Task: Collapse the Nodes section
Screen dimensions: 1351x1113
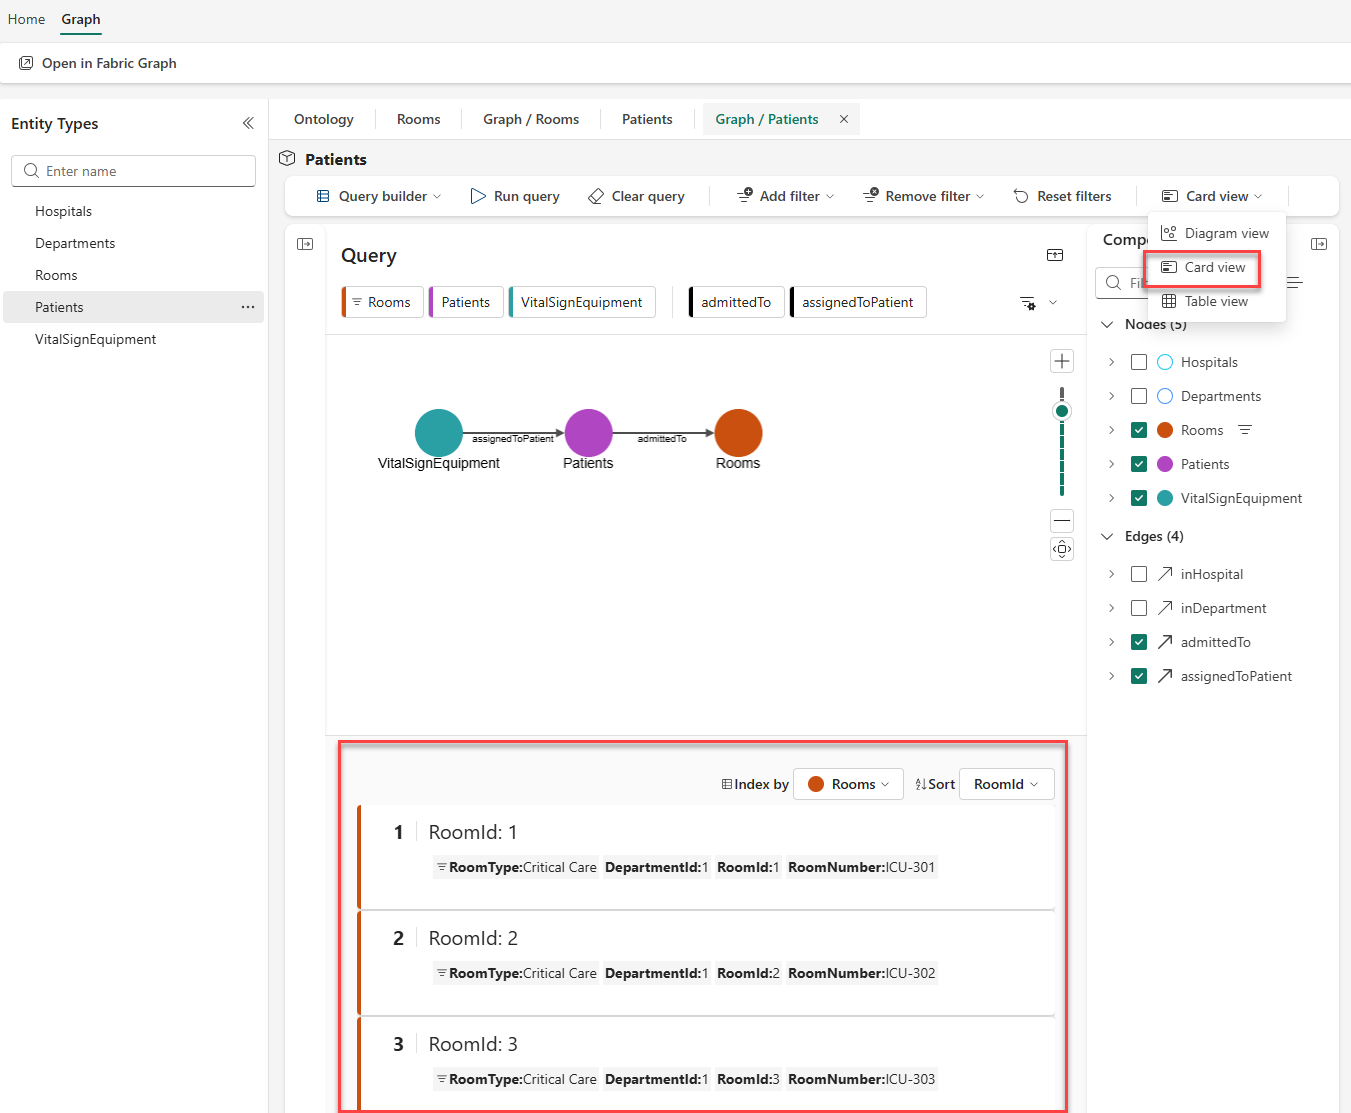Action: click(1107, 324)
